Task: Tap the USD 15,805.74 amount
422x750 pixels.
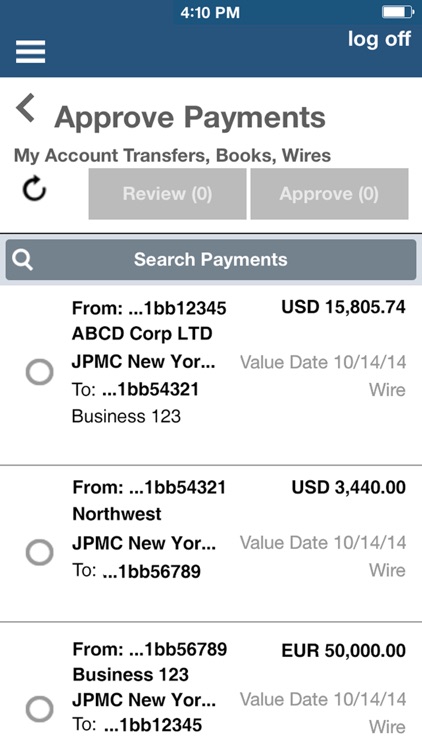Action: coord(344,307)
